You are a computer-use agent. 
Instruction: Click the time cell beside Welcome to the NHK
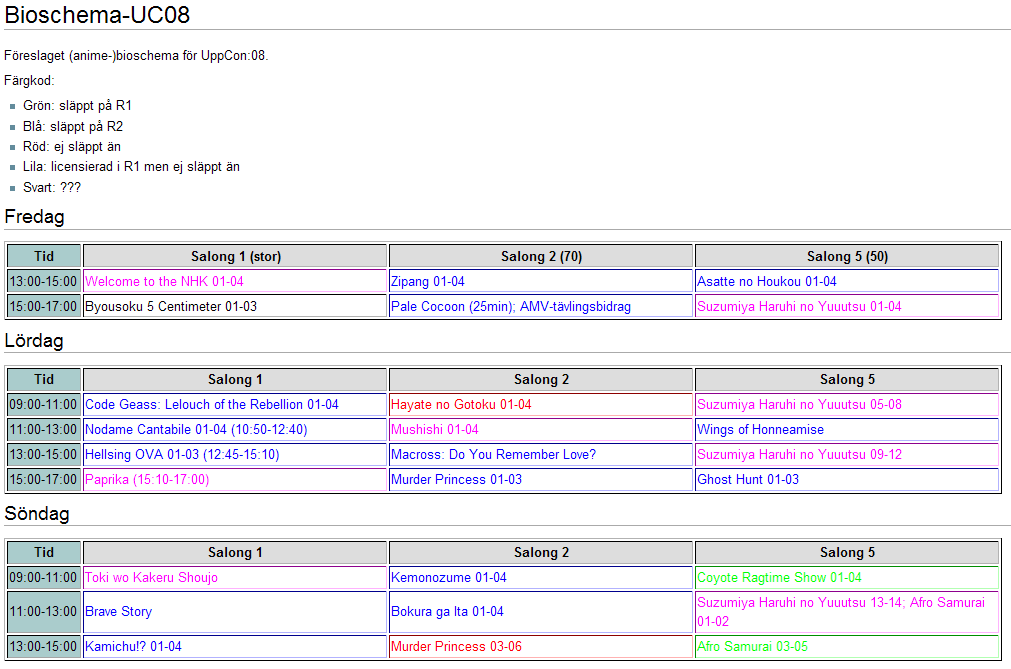44,281
